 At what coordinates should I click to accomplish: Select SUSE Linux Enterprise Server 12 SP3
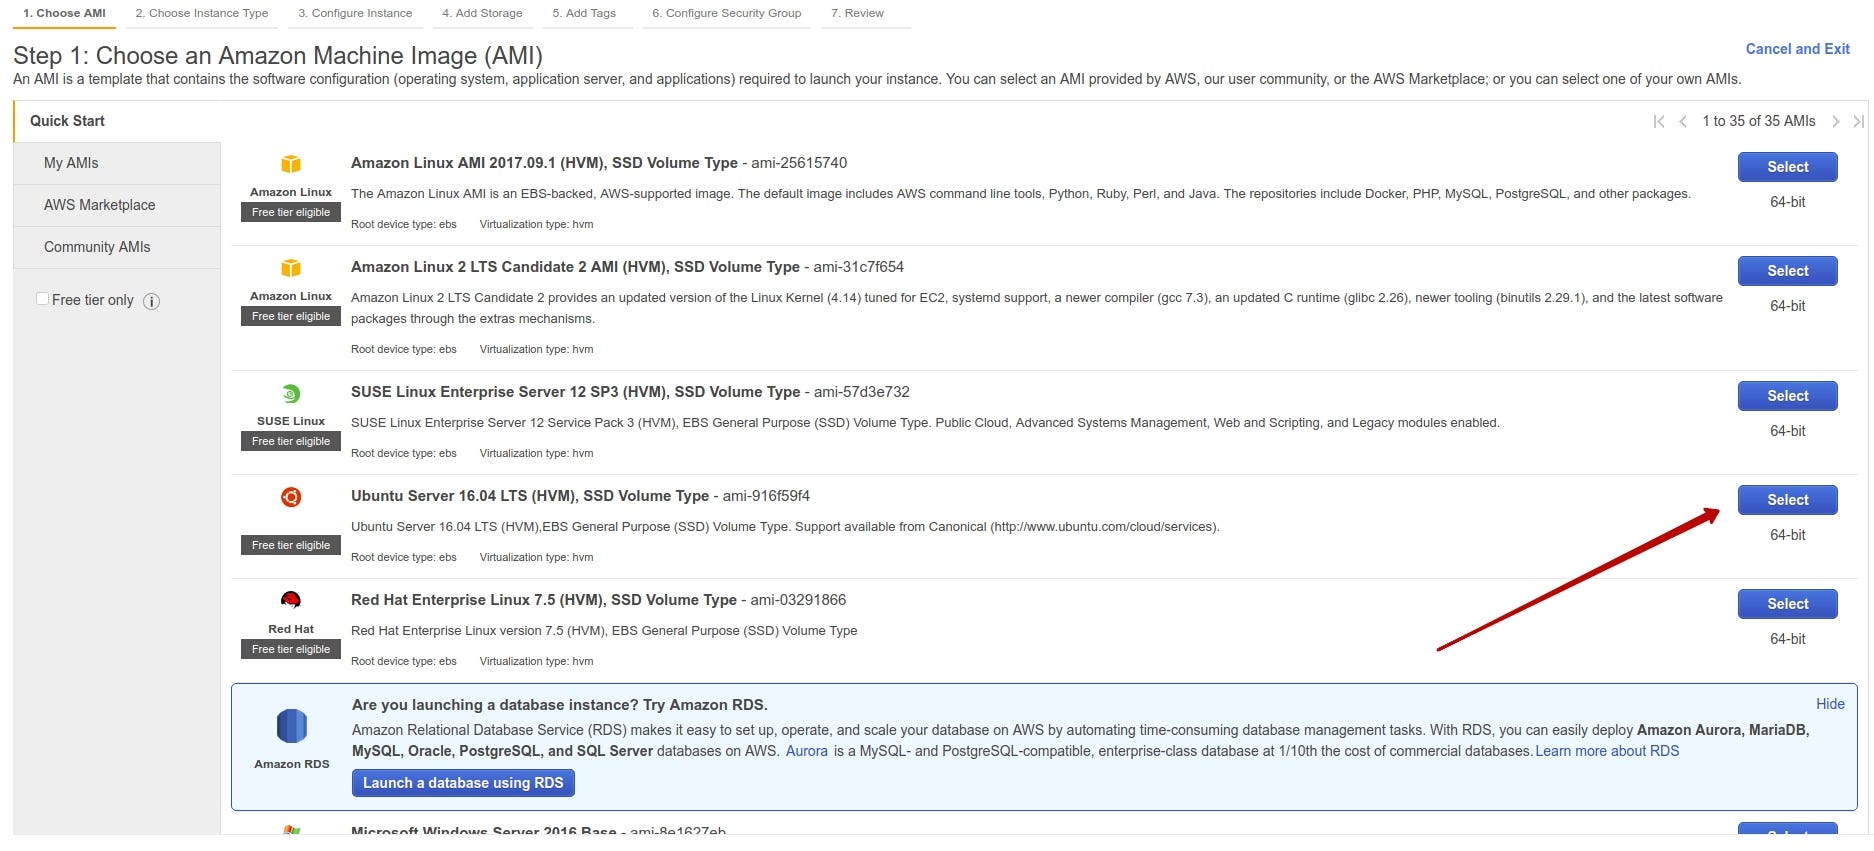pos(1787,396)
